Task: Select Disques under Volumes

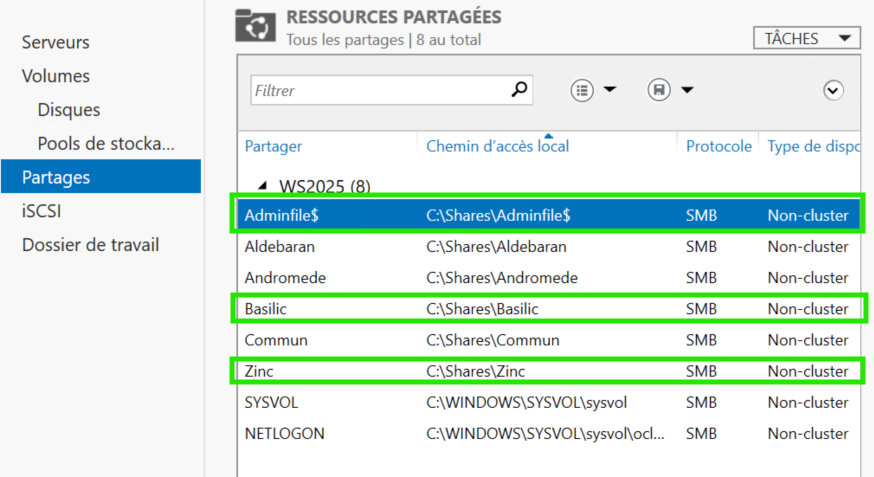Action: 69,110
